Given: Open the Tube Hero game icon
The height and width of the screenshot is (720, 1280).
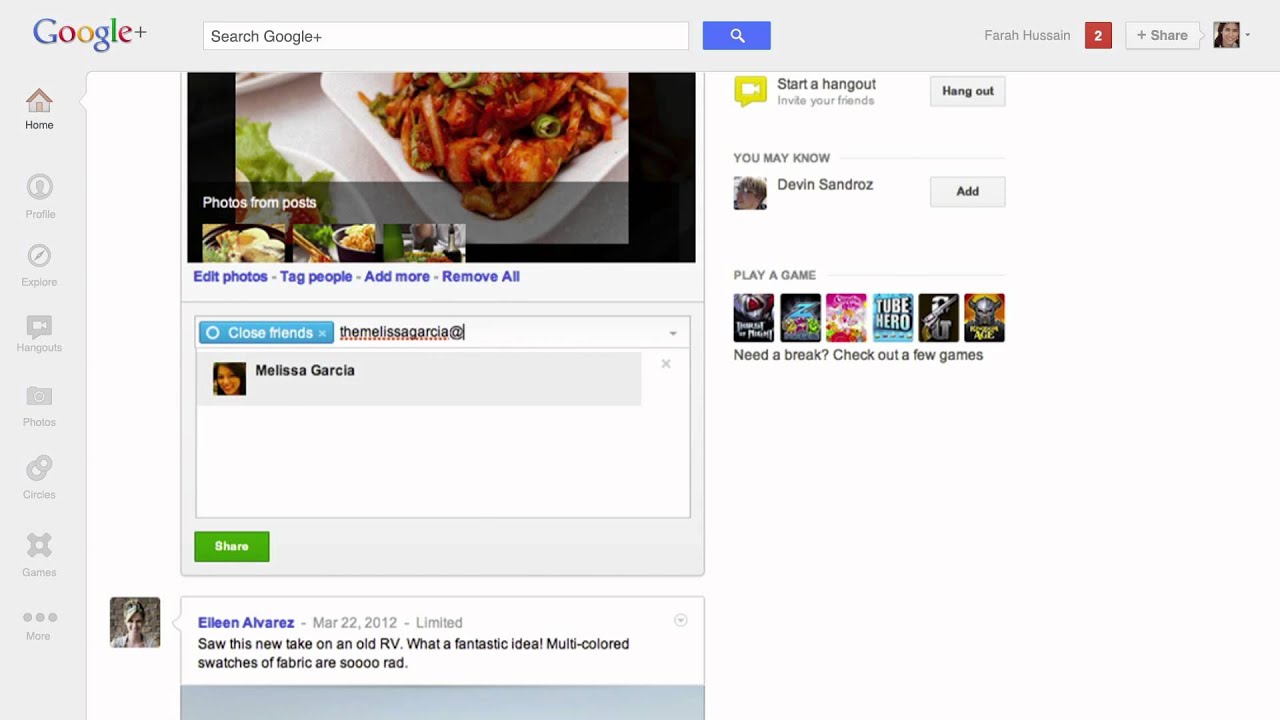Looking at the screenshot, I should [892, 318].
